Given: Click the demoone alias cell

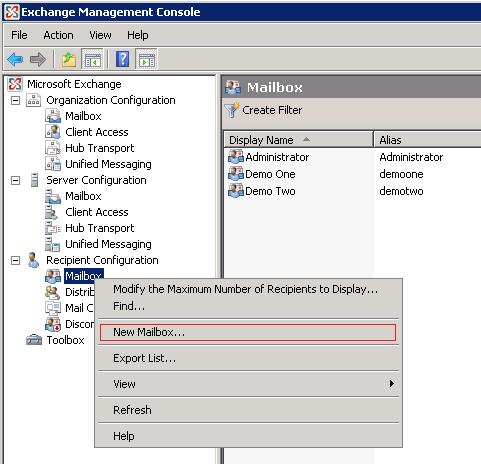Looking at the screenshot, I should tap(401, 174).
